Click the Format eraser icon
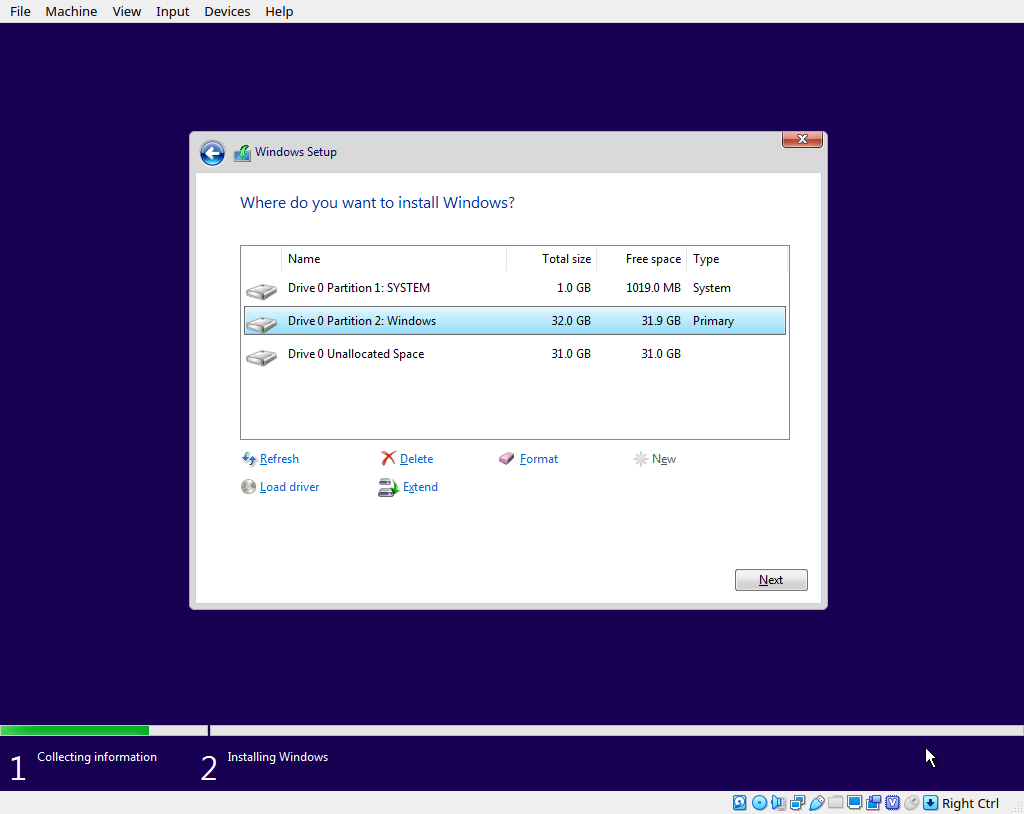This screenshot has height=814, width=1024. 507,459
